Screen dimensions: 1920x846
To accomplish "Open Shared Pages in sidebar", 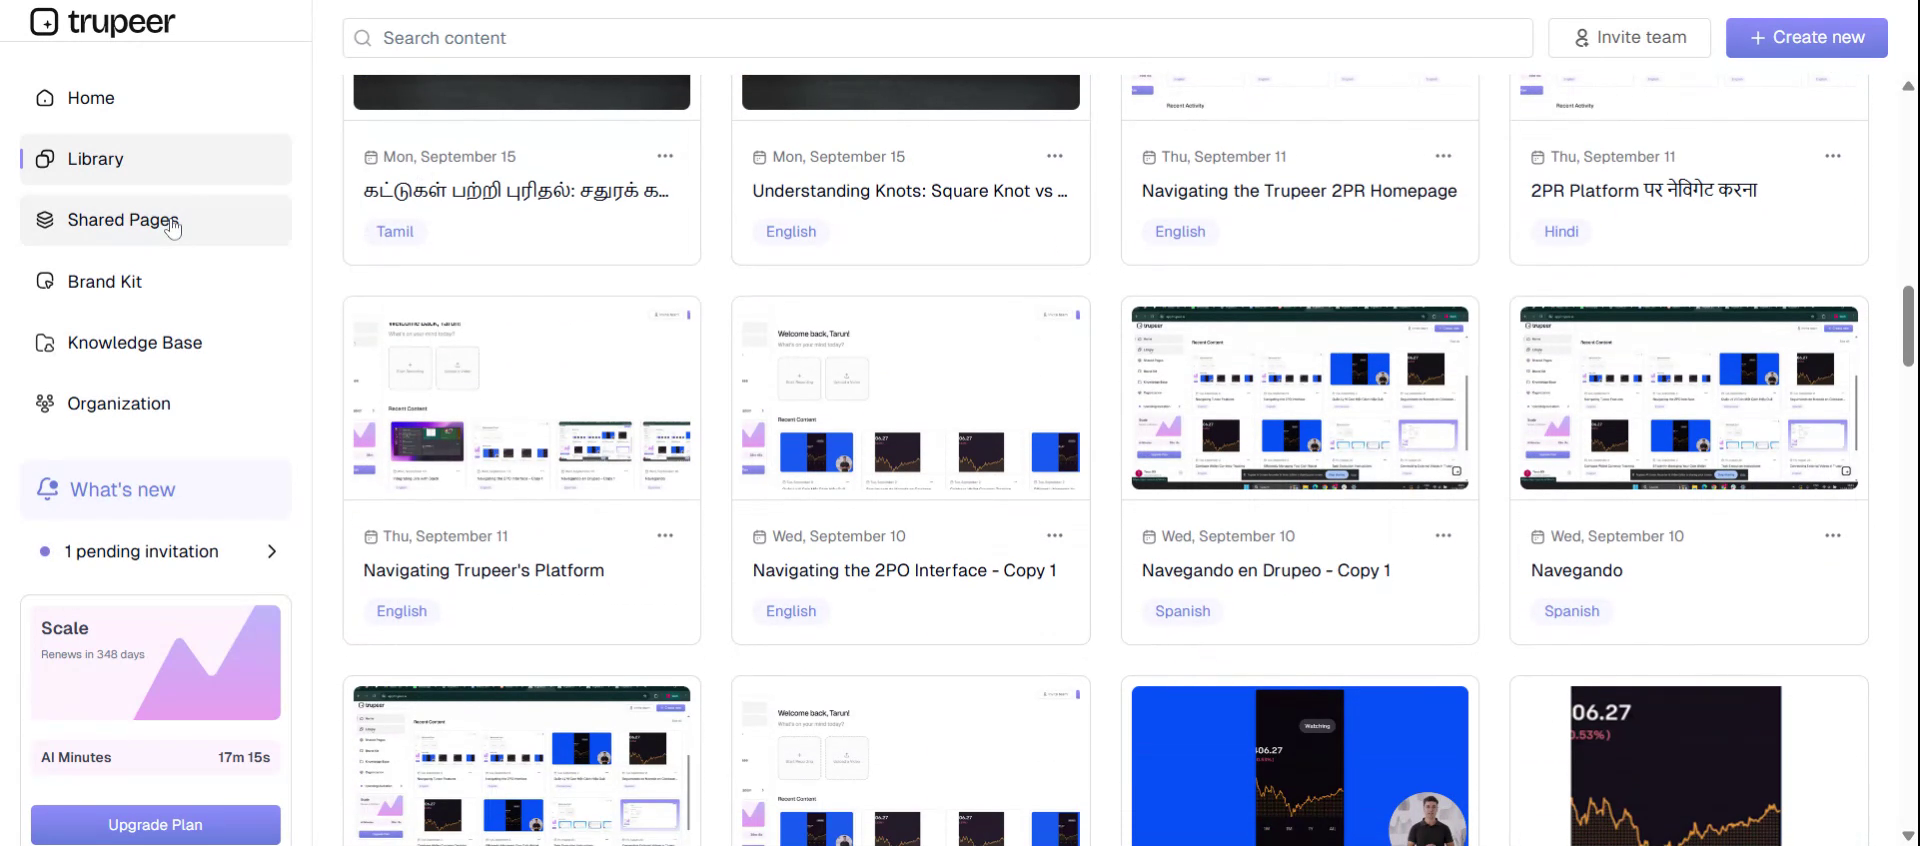I will [155, 220].
